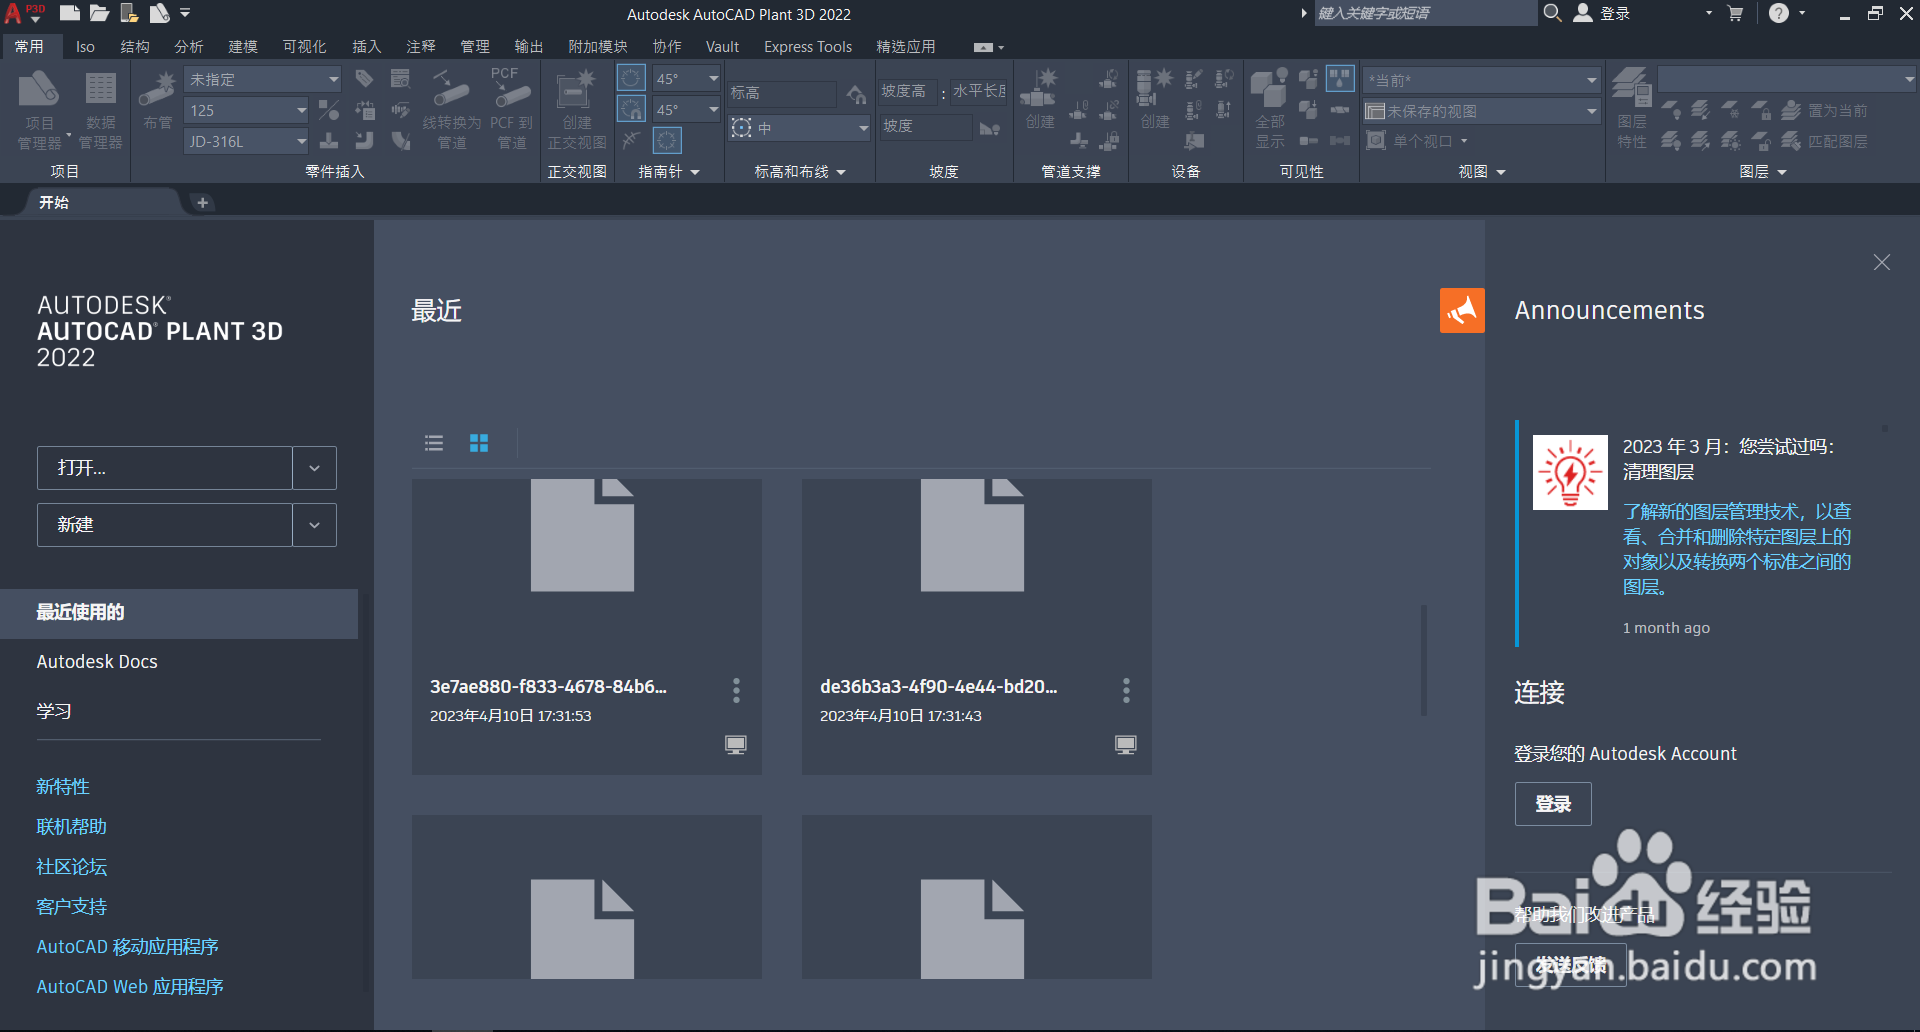Screen dimensions: 1920x1032
Task: Click the 打开... button
Action: [x=165, y=468]
